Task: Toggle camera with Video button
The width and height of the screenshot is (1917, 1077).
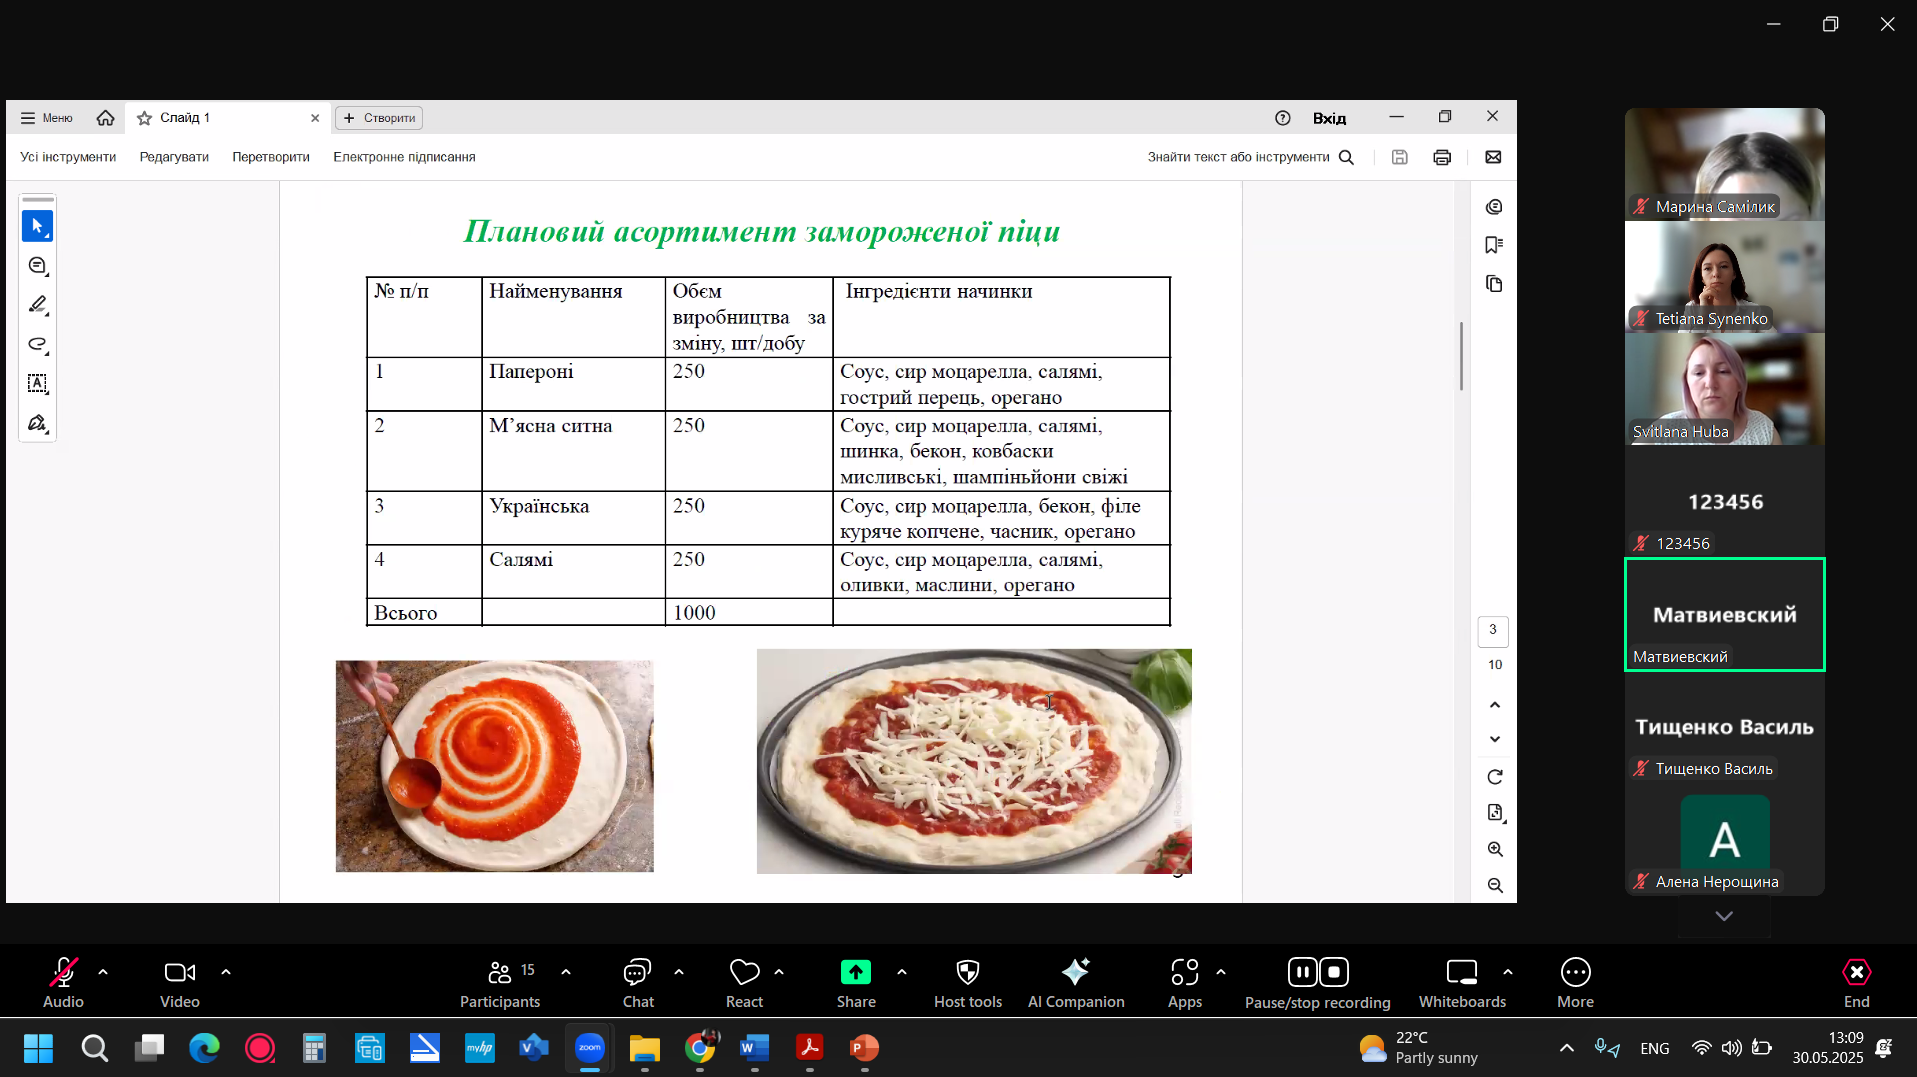Action: pyautogui.click(x=180, y=983)
